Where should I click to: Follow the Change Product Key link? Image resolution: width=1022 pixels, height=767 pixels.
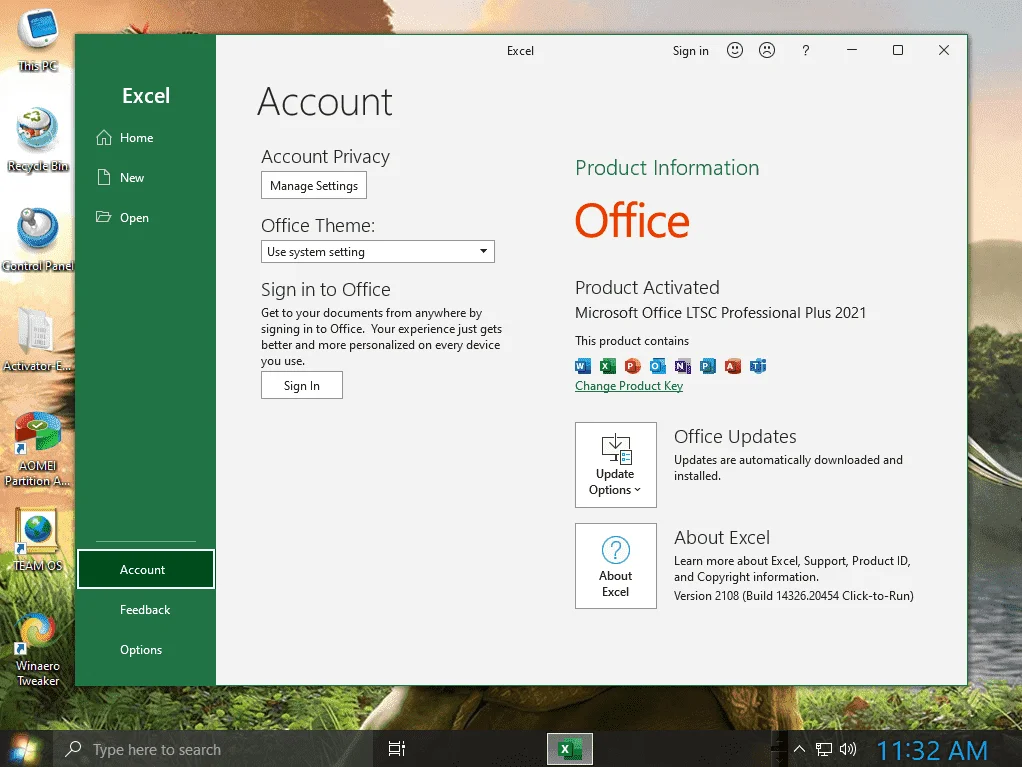pos(629,386)
